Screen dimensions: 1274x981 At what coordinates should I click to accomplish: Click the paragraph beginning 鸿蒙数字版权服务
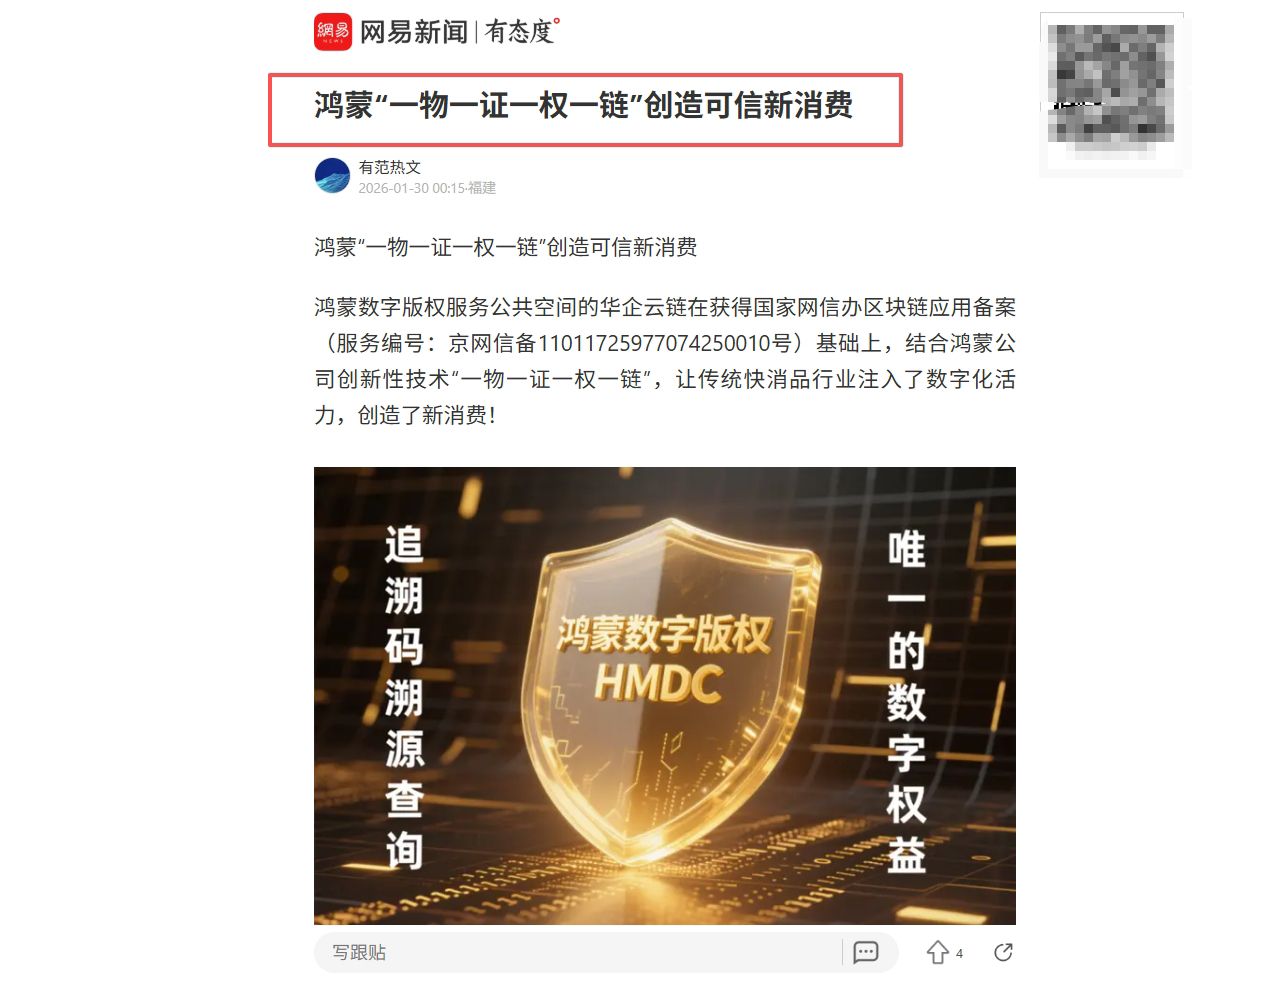click(665, 361)
